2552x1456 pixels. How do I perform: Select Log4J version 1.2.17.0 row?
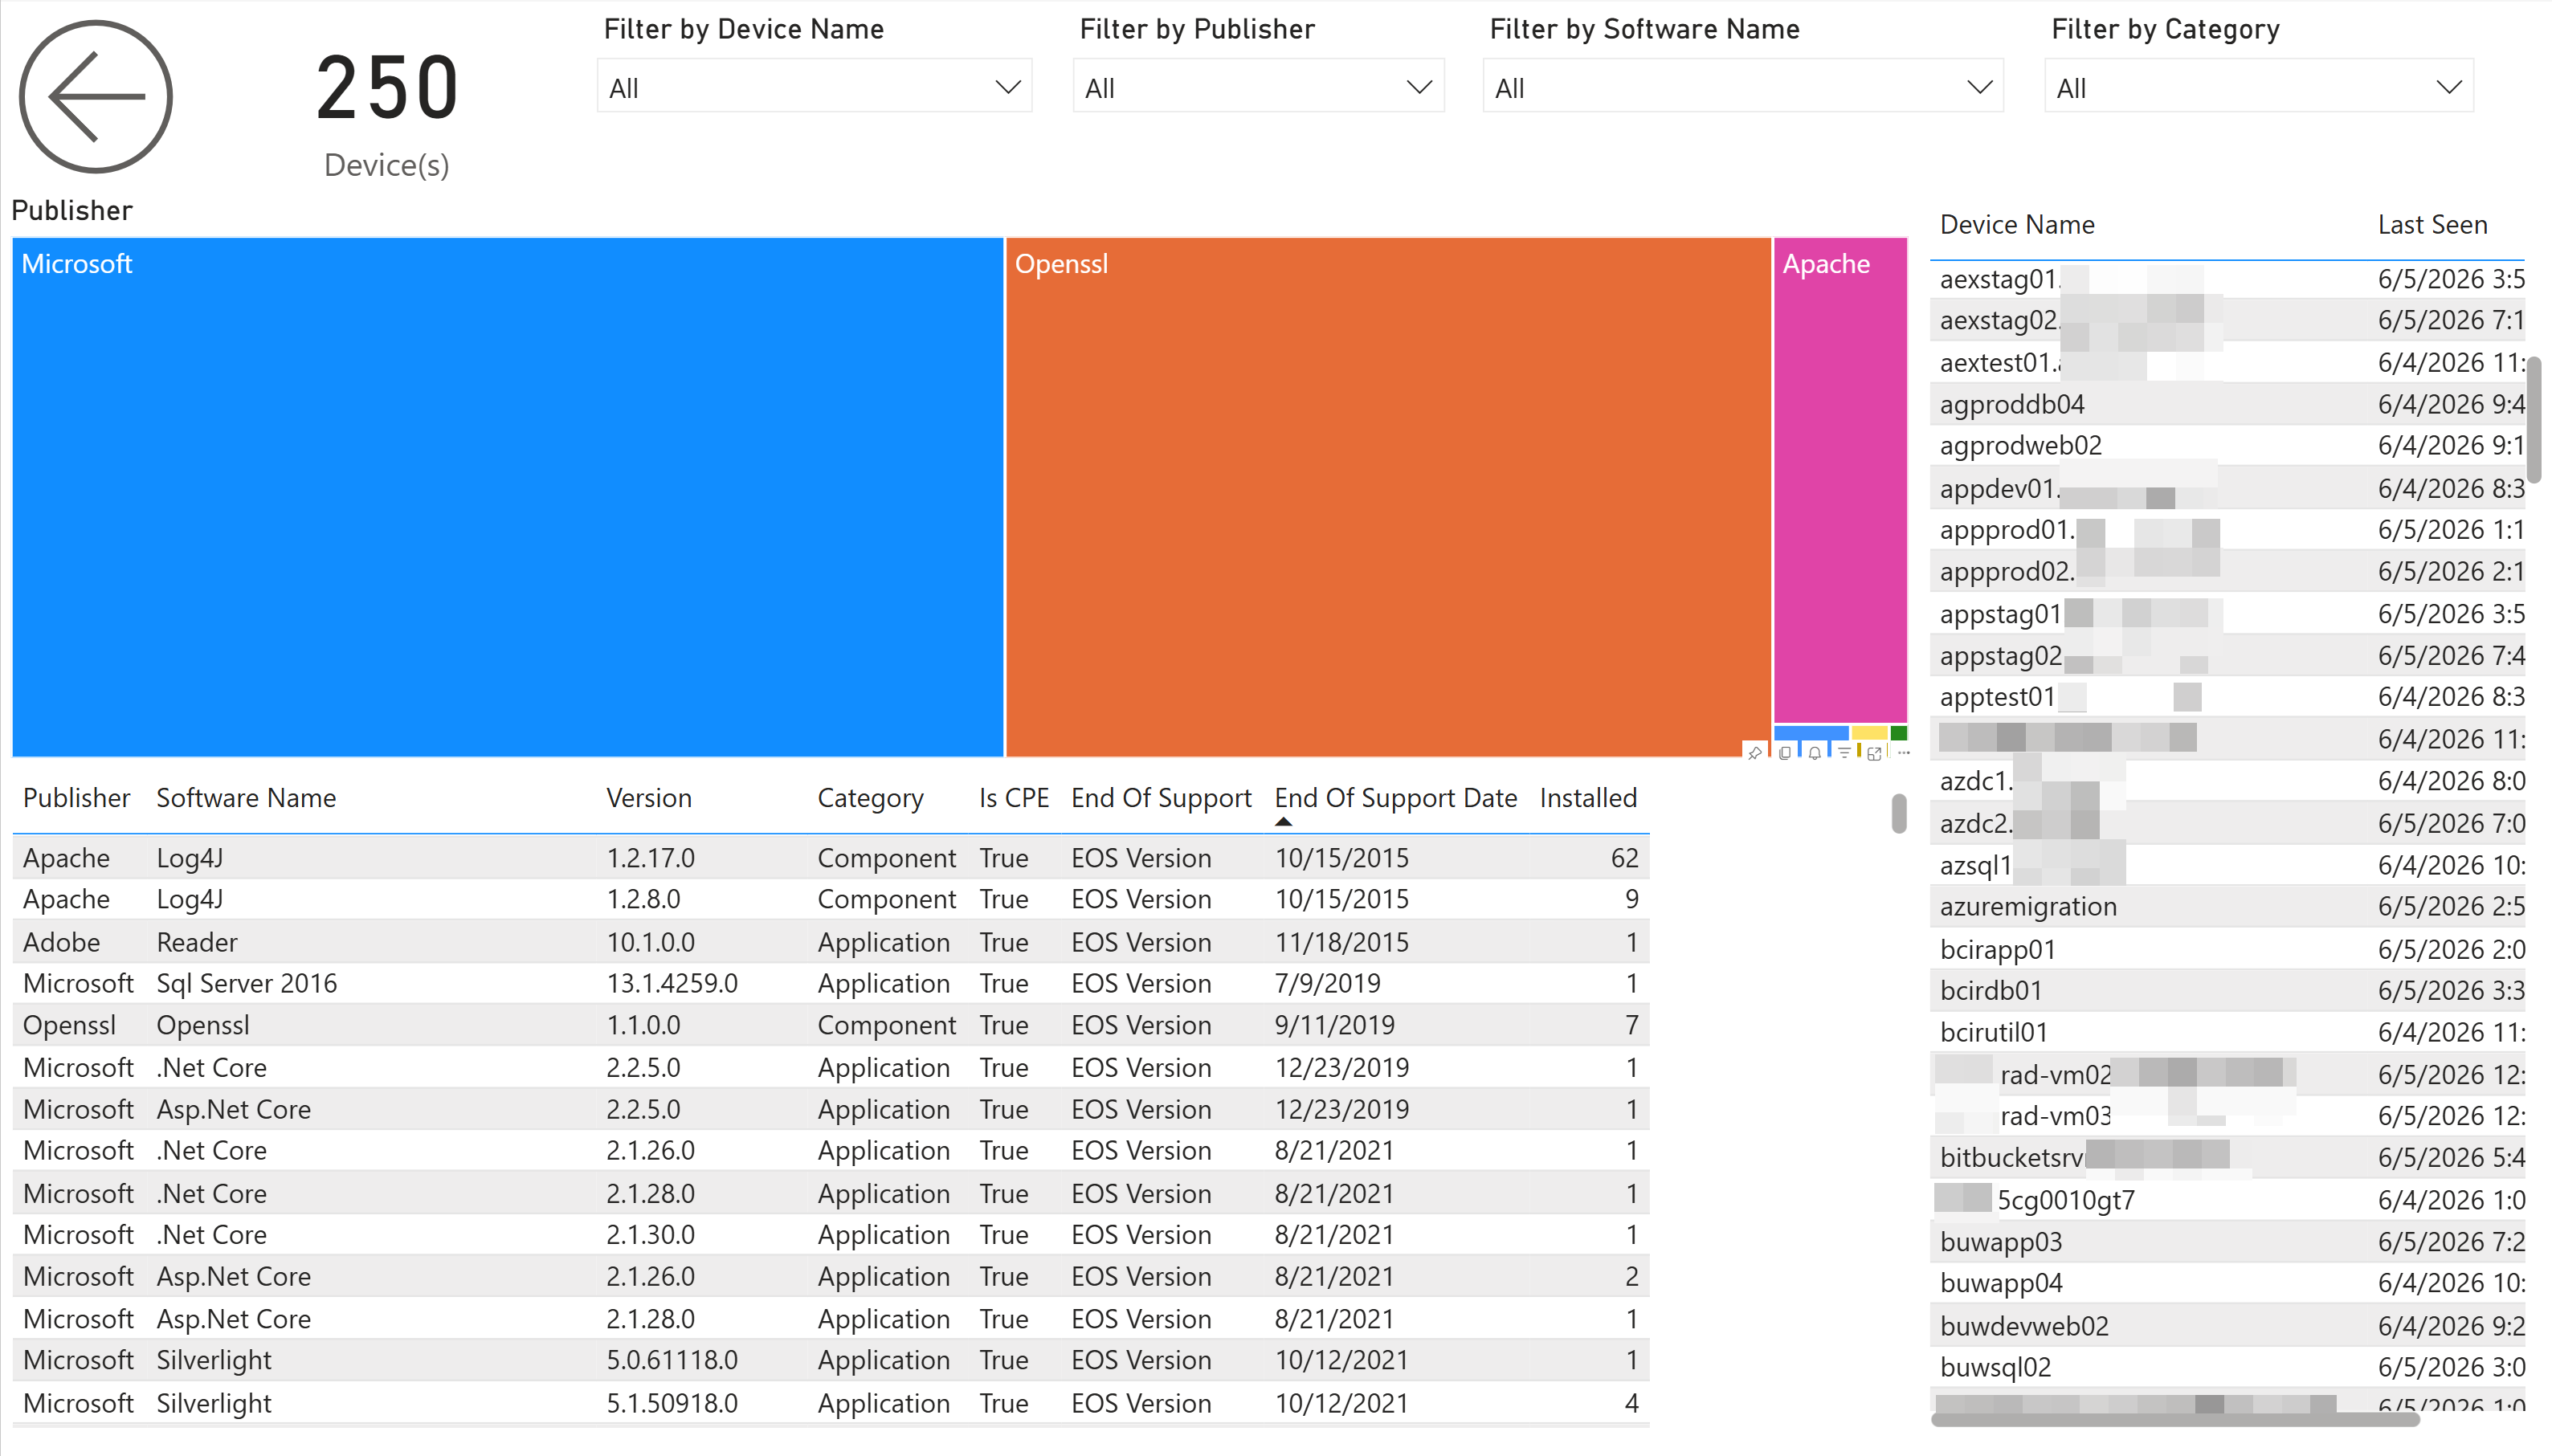tap(830, 858)
